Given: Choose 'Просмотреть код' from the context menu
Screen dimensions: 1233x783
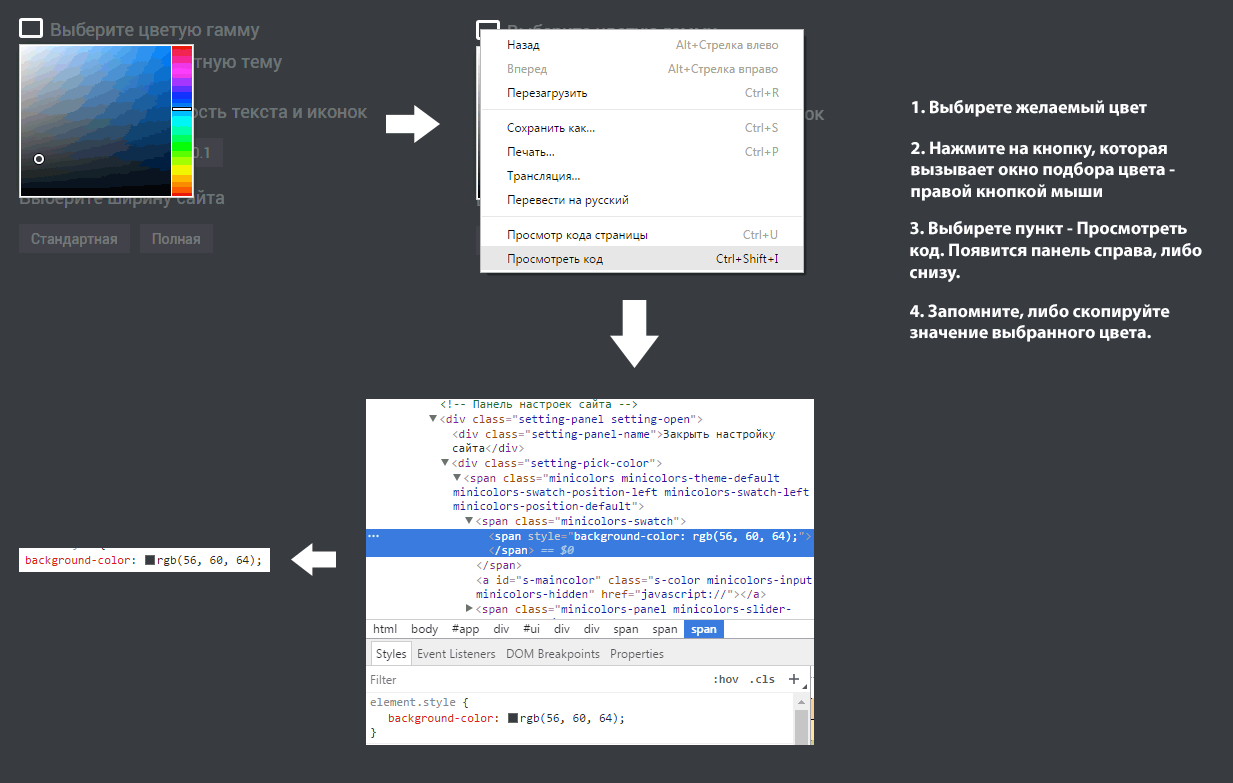Looking at the screenshot, I should click(x=555, y=259).
